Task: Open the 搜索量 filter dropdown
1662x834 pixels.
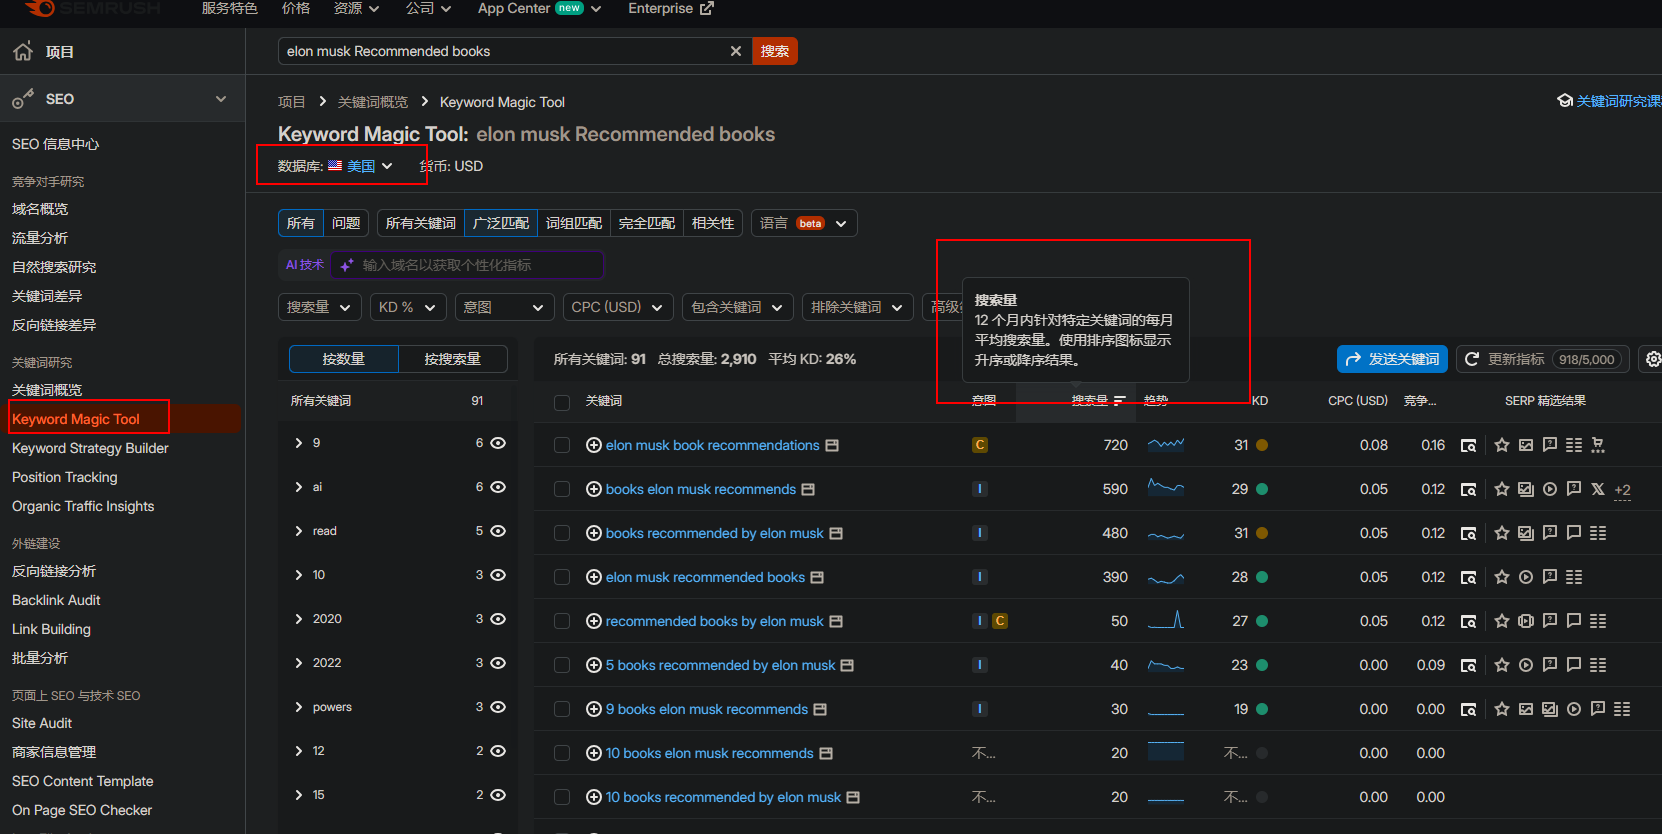Action: click(318, 307)
